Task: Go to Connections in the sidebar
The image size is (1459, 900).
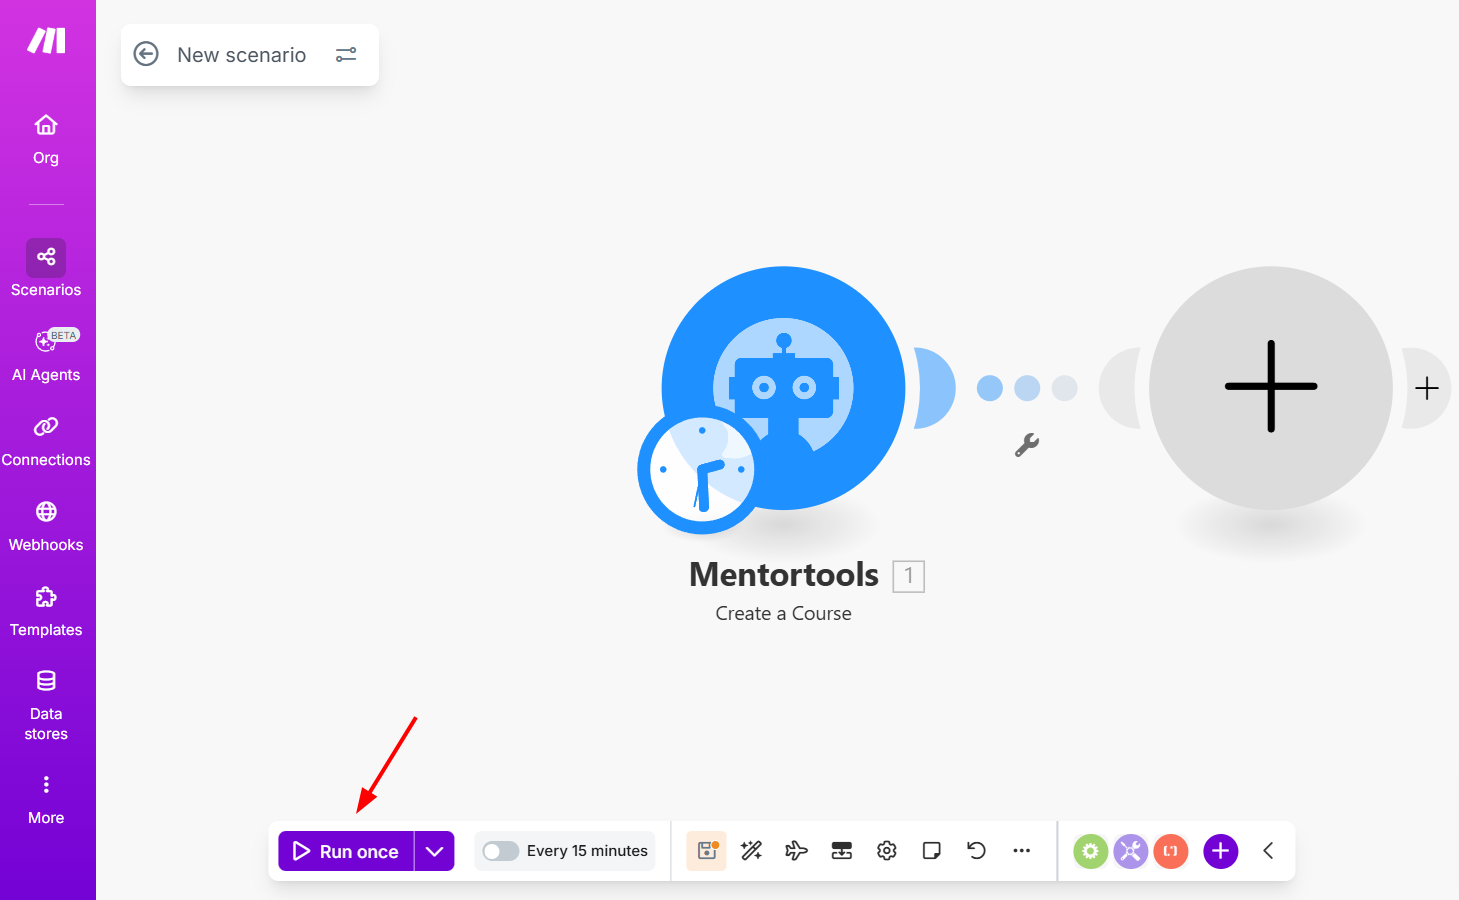Action: click(x=46, y=442)
